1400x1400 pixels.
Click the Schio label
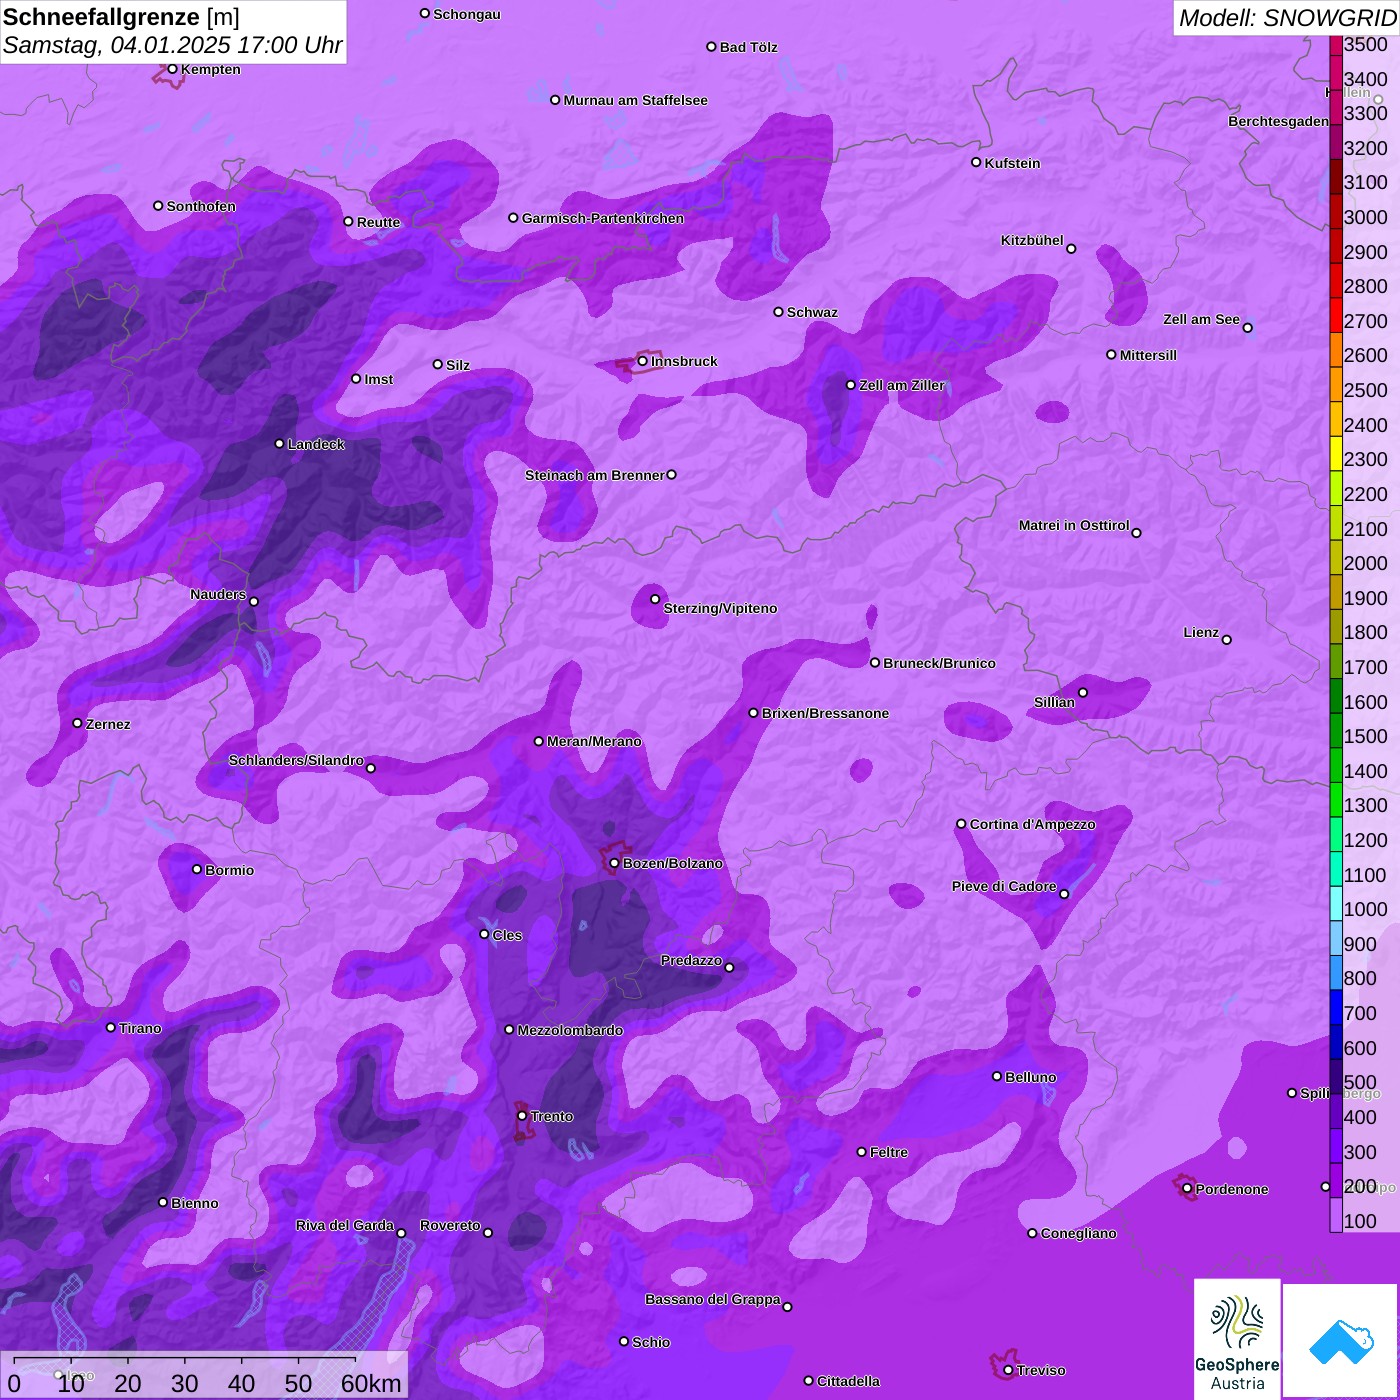[651, 1342]
